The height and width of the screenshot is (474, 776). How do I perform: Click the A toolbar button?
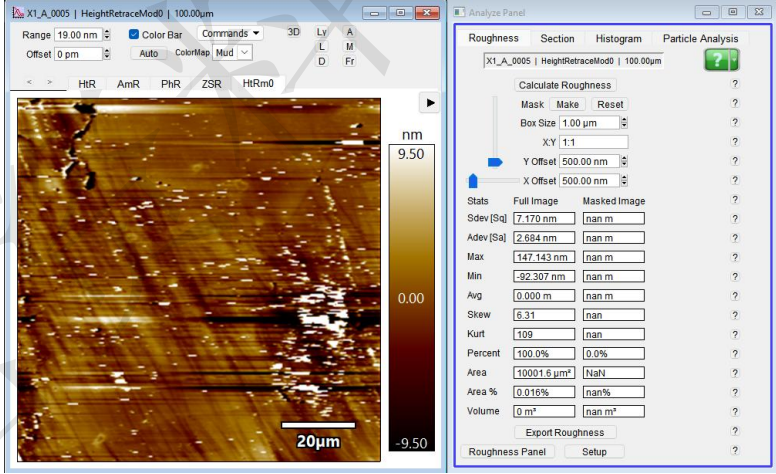(350, 32)
